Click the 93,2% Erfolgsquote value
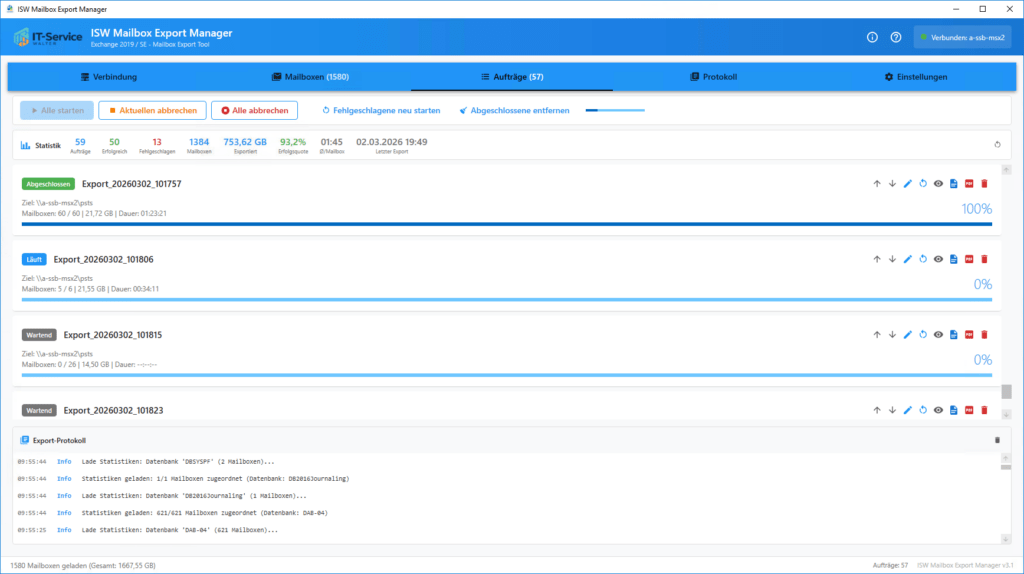This screenshot has width=1024, height=574. click(293, 142)
